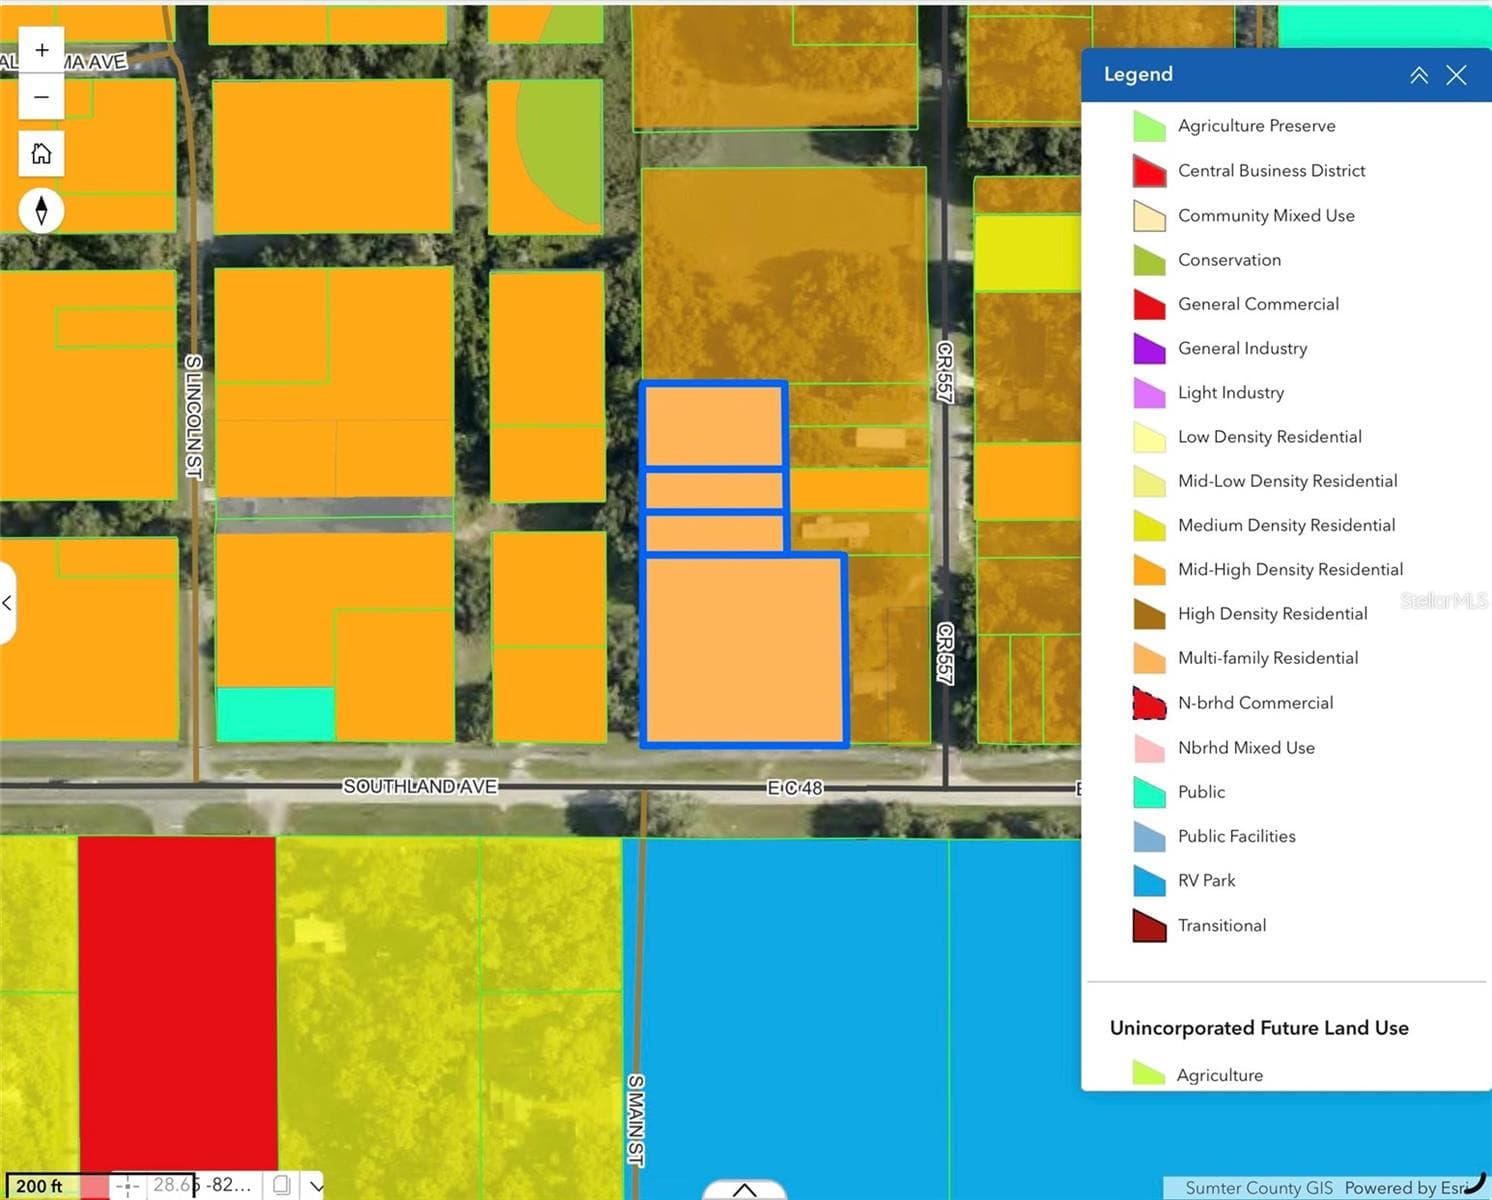
Task: Click the Public legend label
Action: coord(1201,792)
